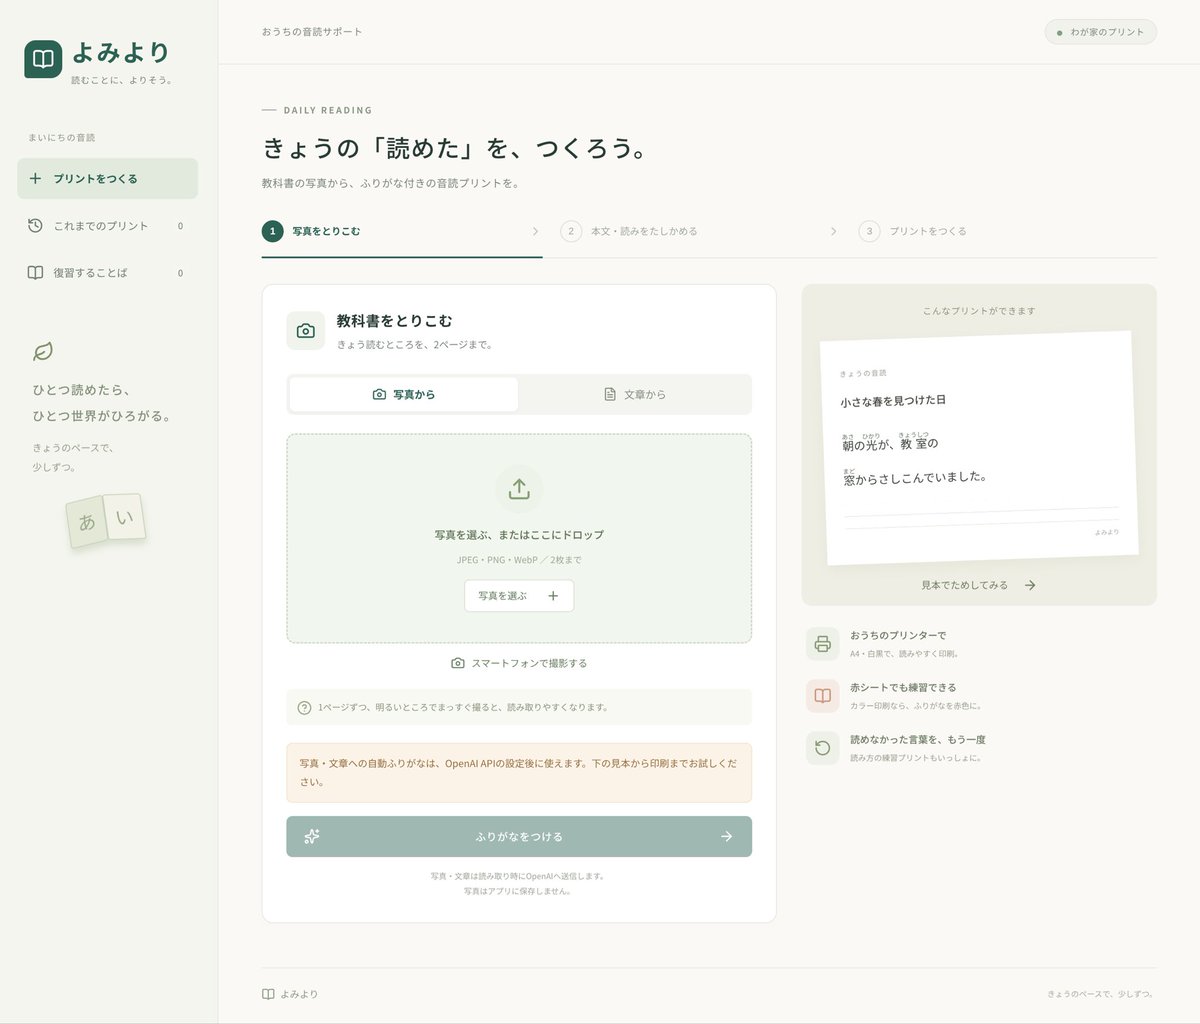Click the heading きょうの「読めた」を、つくろう。

(455, 149)
